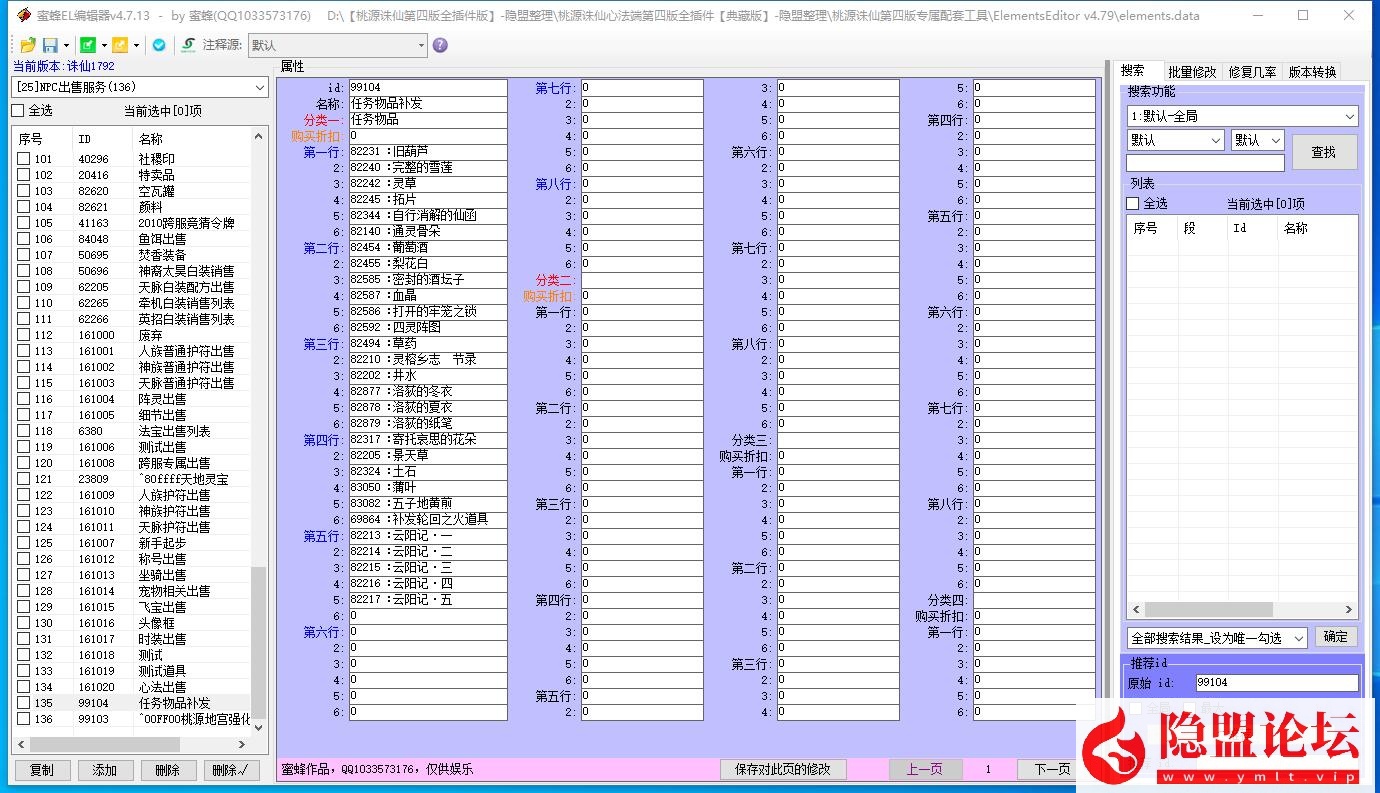Sort by the 名称 column header in left list
Screen dimensions: 1380x793
[x=150, y=139]
